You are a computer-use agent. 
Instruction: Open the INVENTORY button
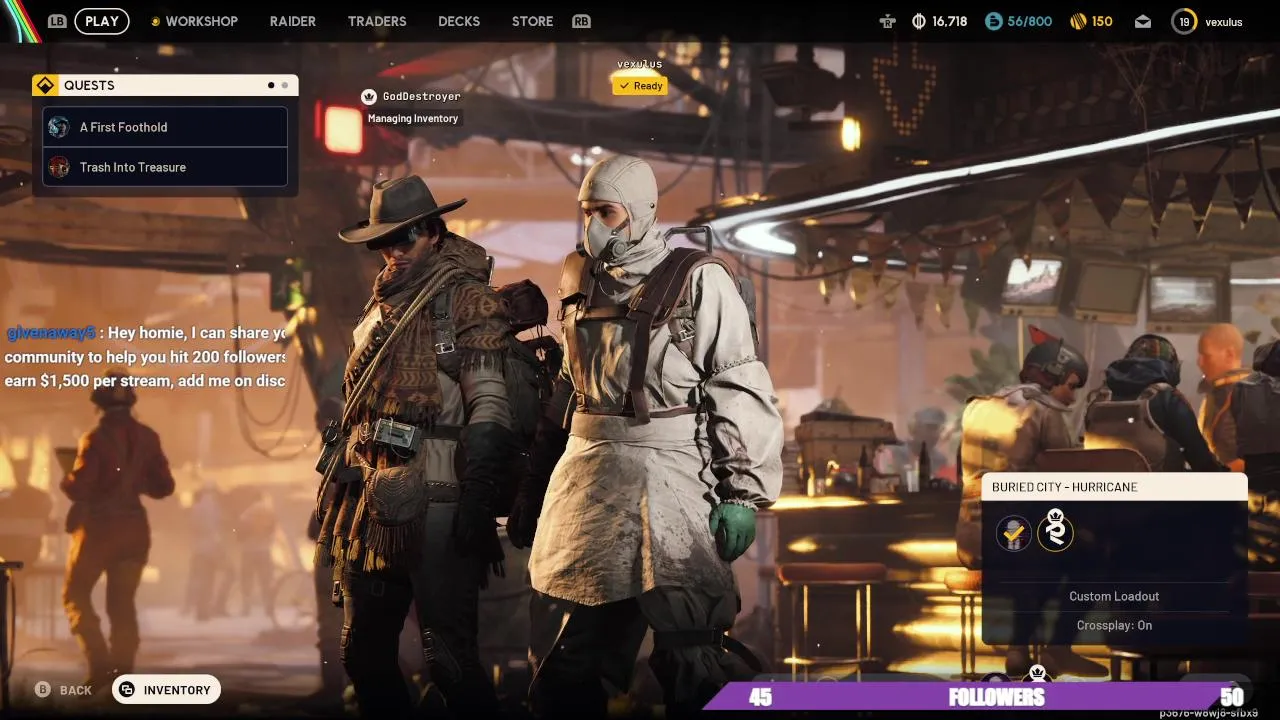[167, 690]
